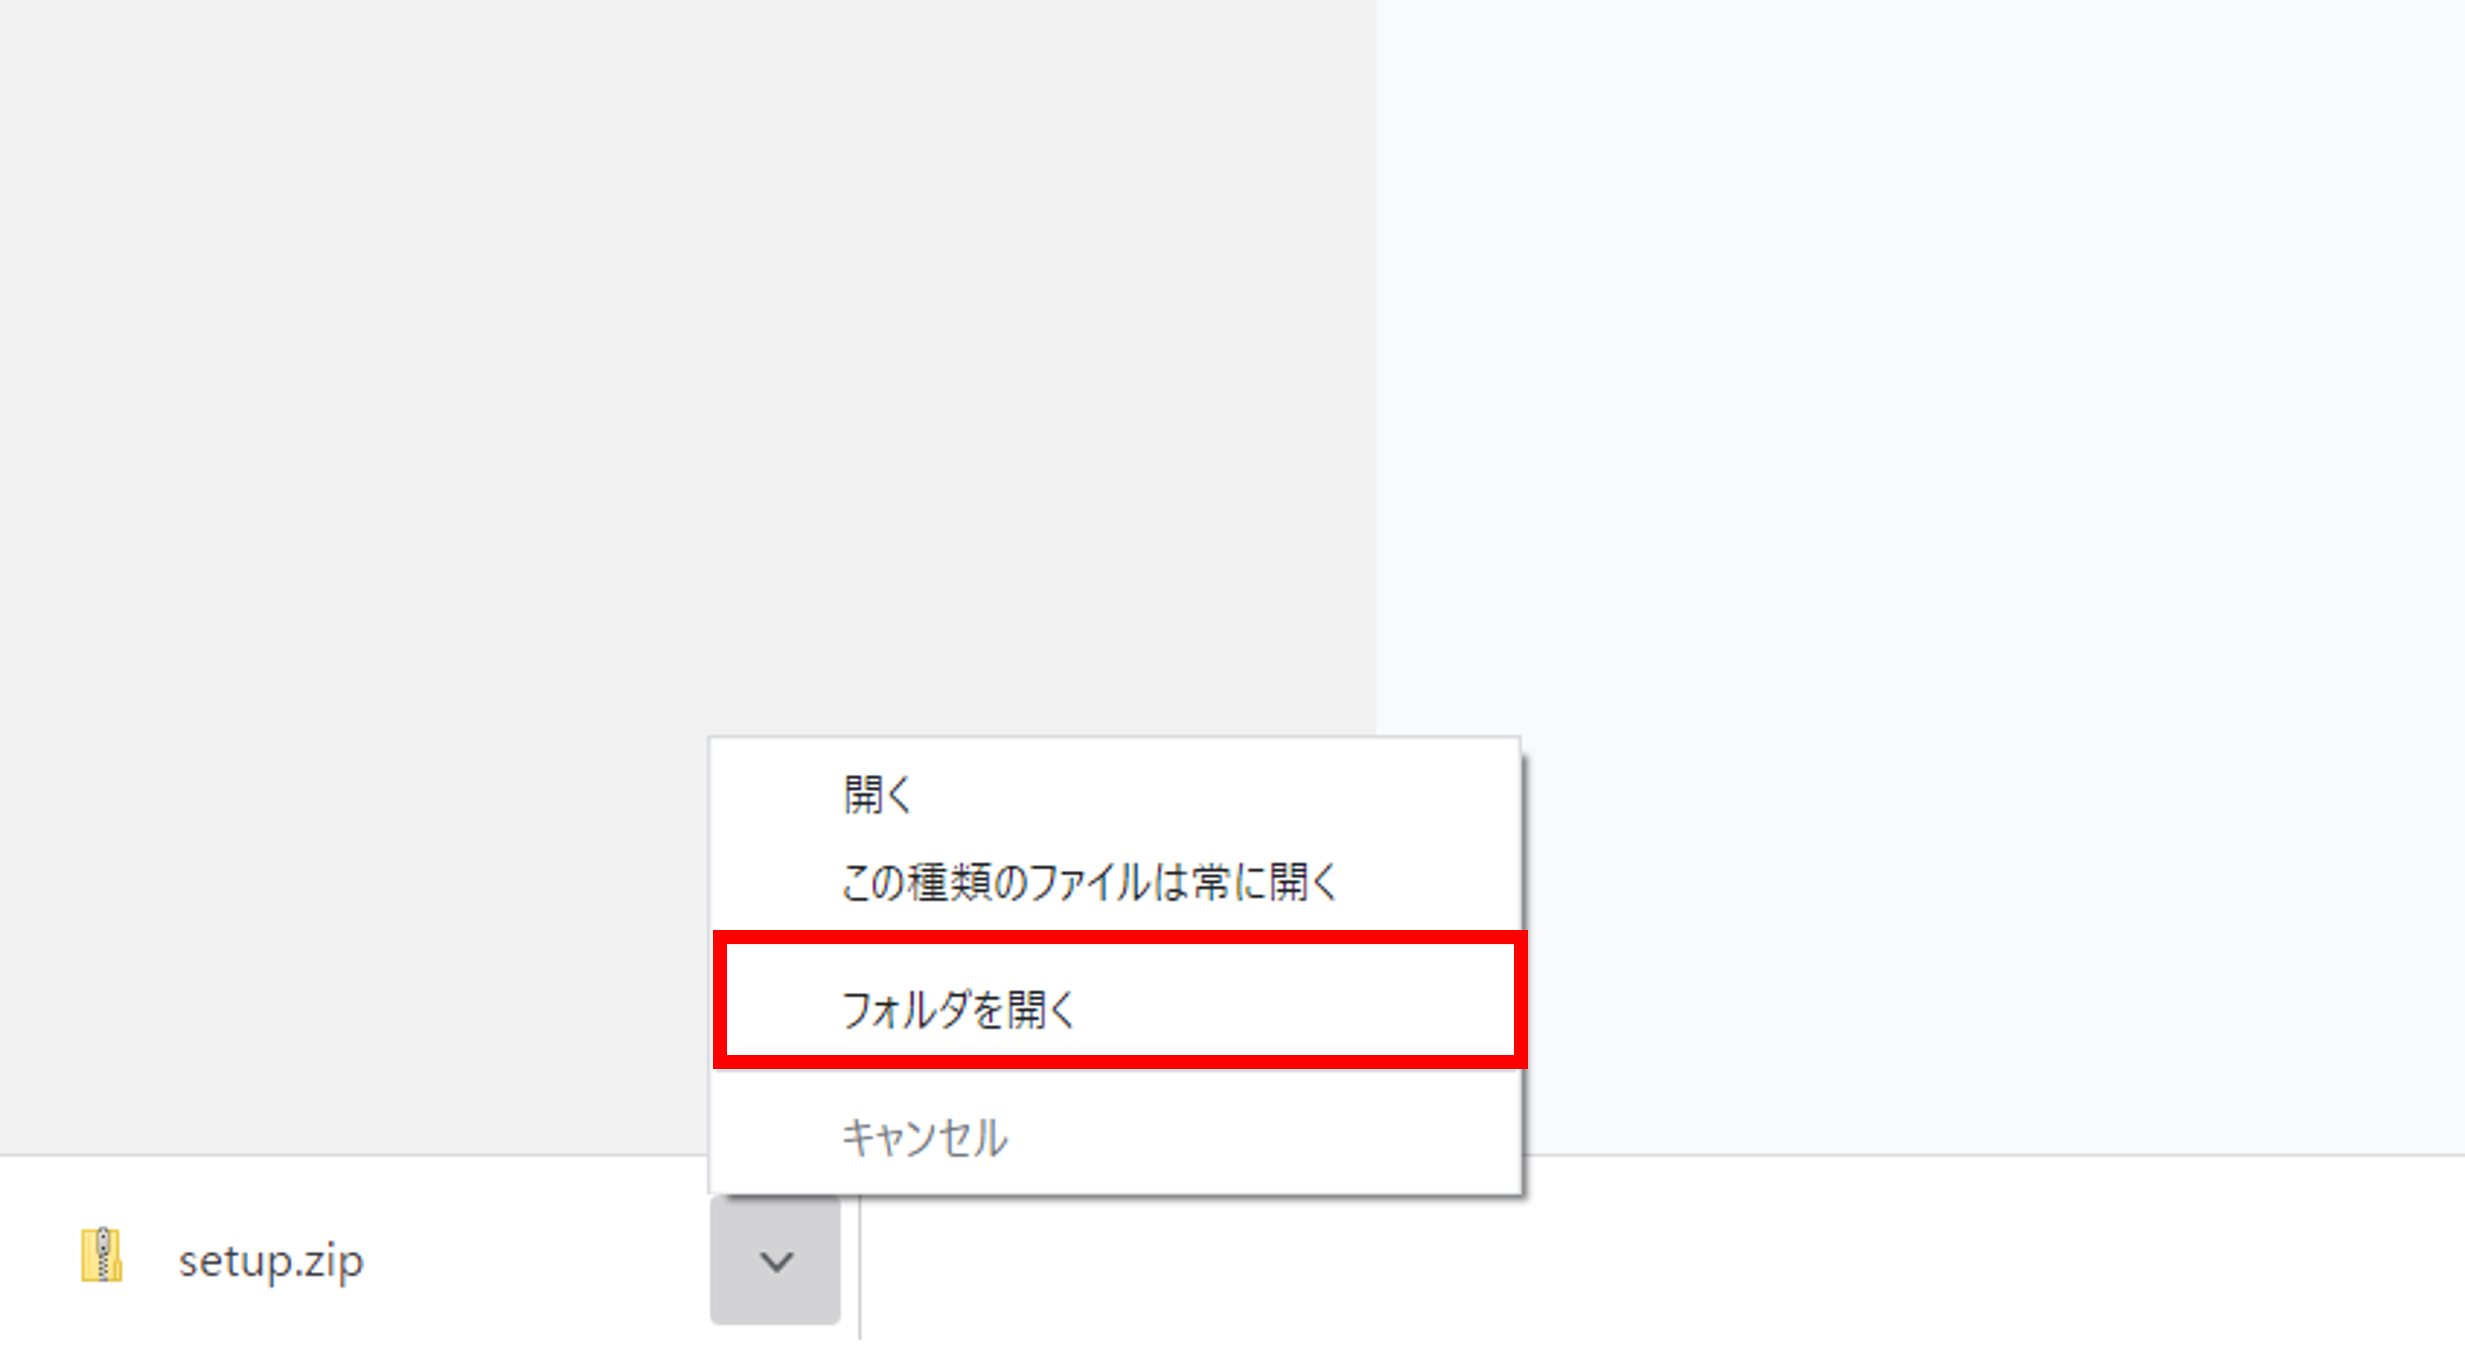Click the zipper graphic of setup.zip
This screenshot has width=2465, height=1345.
click(x=102, y=1254)
